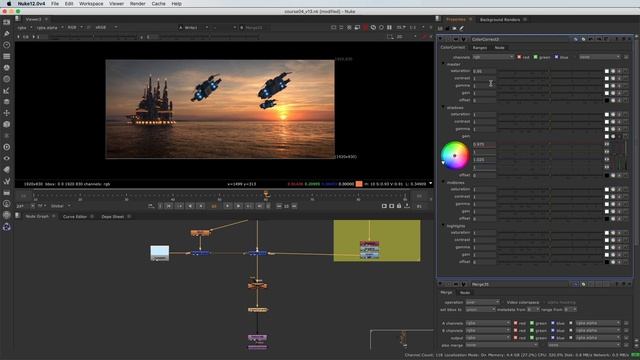Toggle red channel checkbox in ColorCorrect2
The width and height of the screenshot is (640, 360).
[x=519, y=57]
